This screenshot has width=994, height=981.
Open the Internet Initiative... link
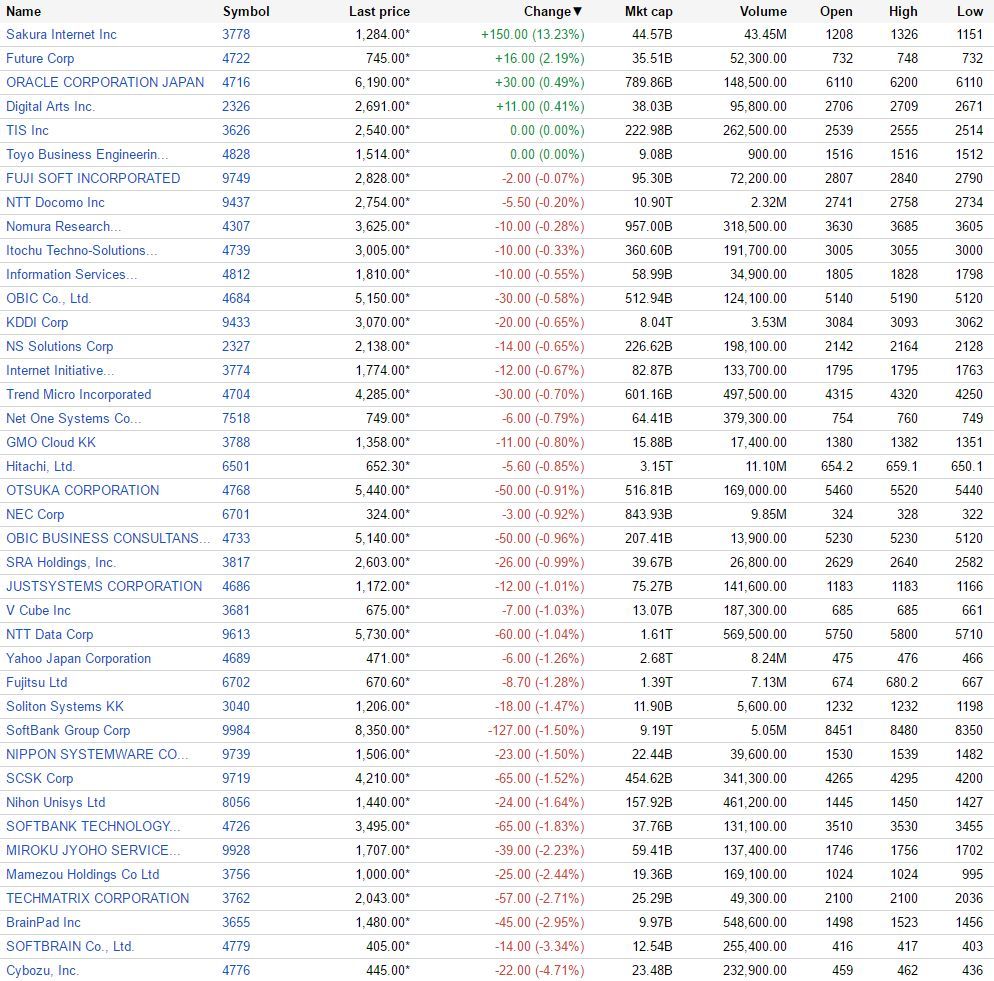pos(60,370)
